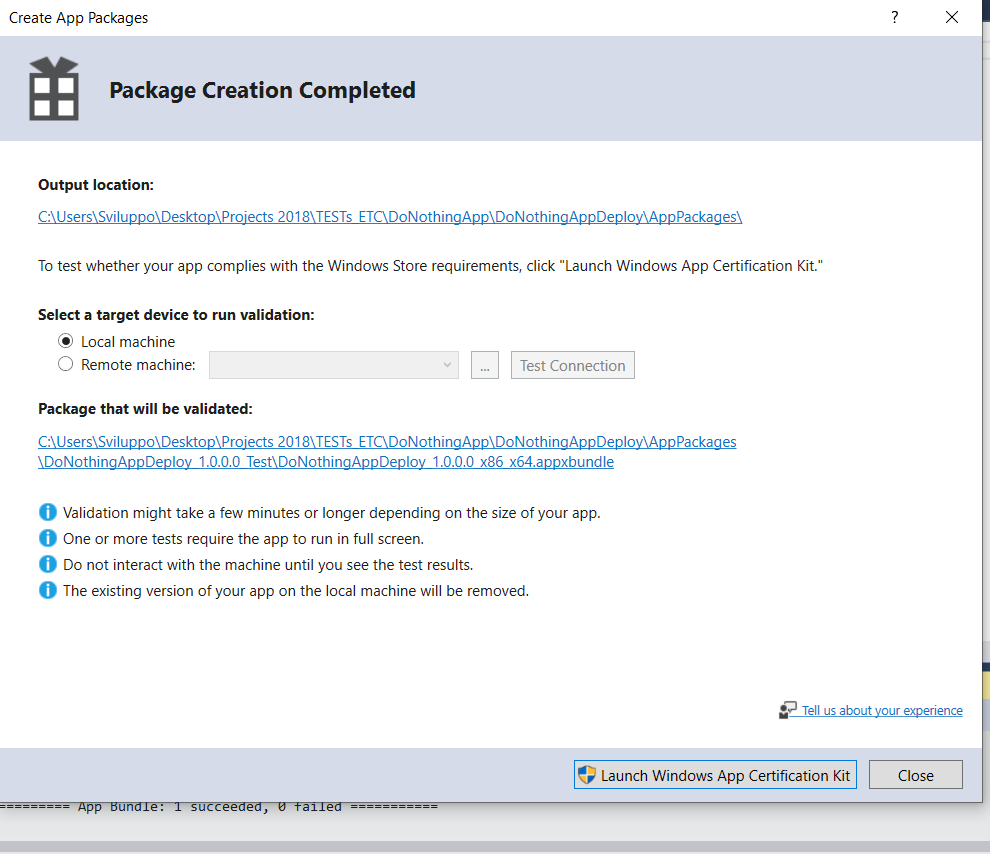Click the package gift box icon in header

[54, 88]
